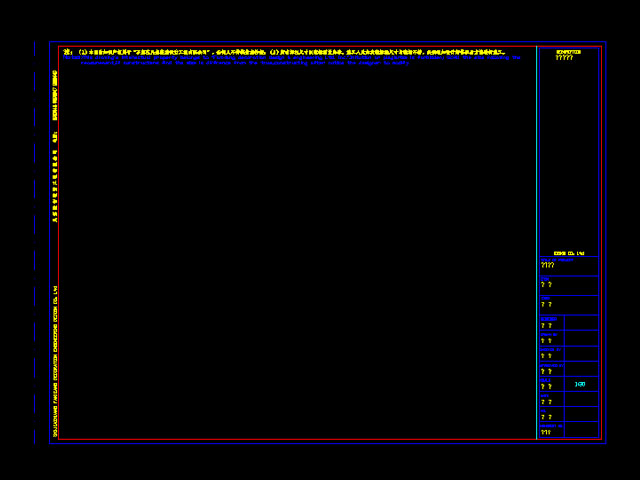This screenshot has height=480, width=640.
Task: Select the cyan scale value in the title block
Action: tap(580, 384)
